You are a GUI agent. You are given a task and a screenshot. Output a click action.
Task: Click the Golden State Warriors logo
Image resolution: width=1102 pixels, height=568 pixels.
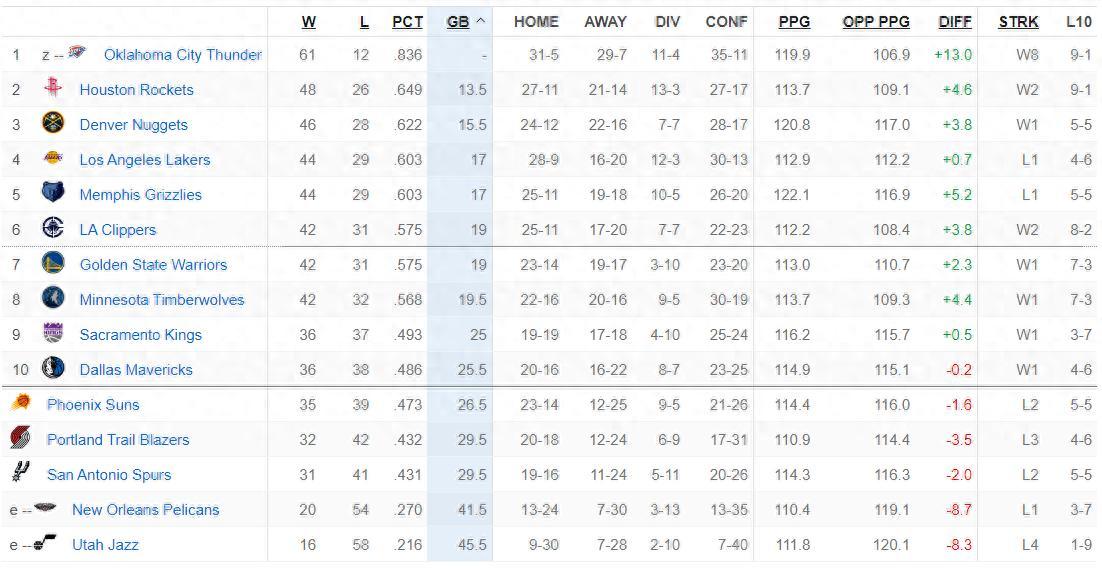tap(53, 264)
